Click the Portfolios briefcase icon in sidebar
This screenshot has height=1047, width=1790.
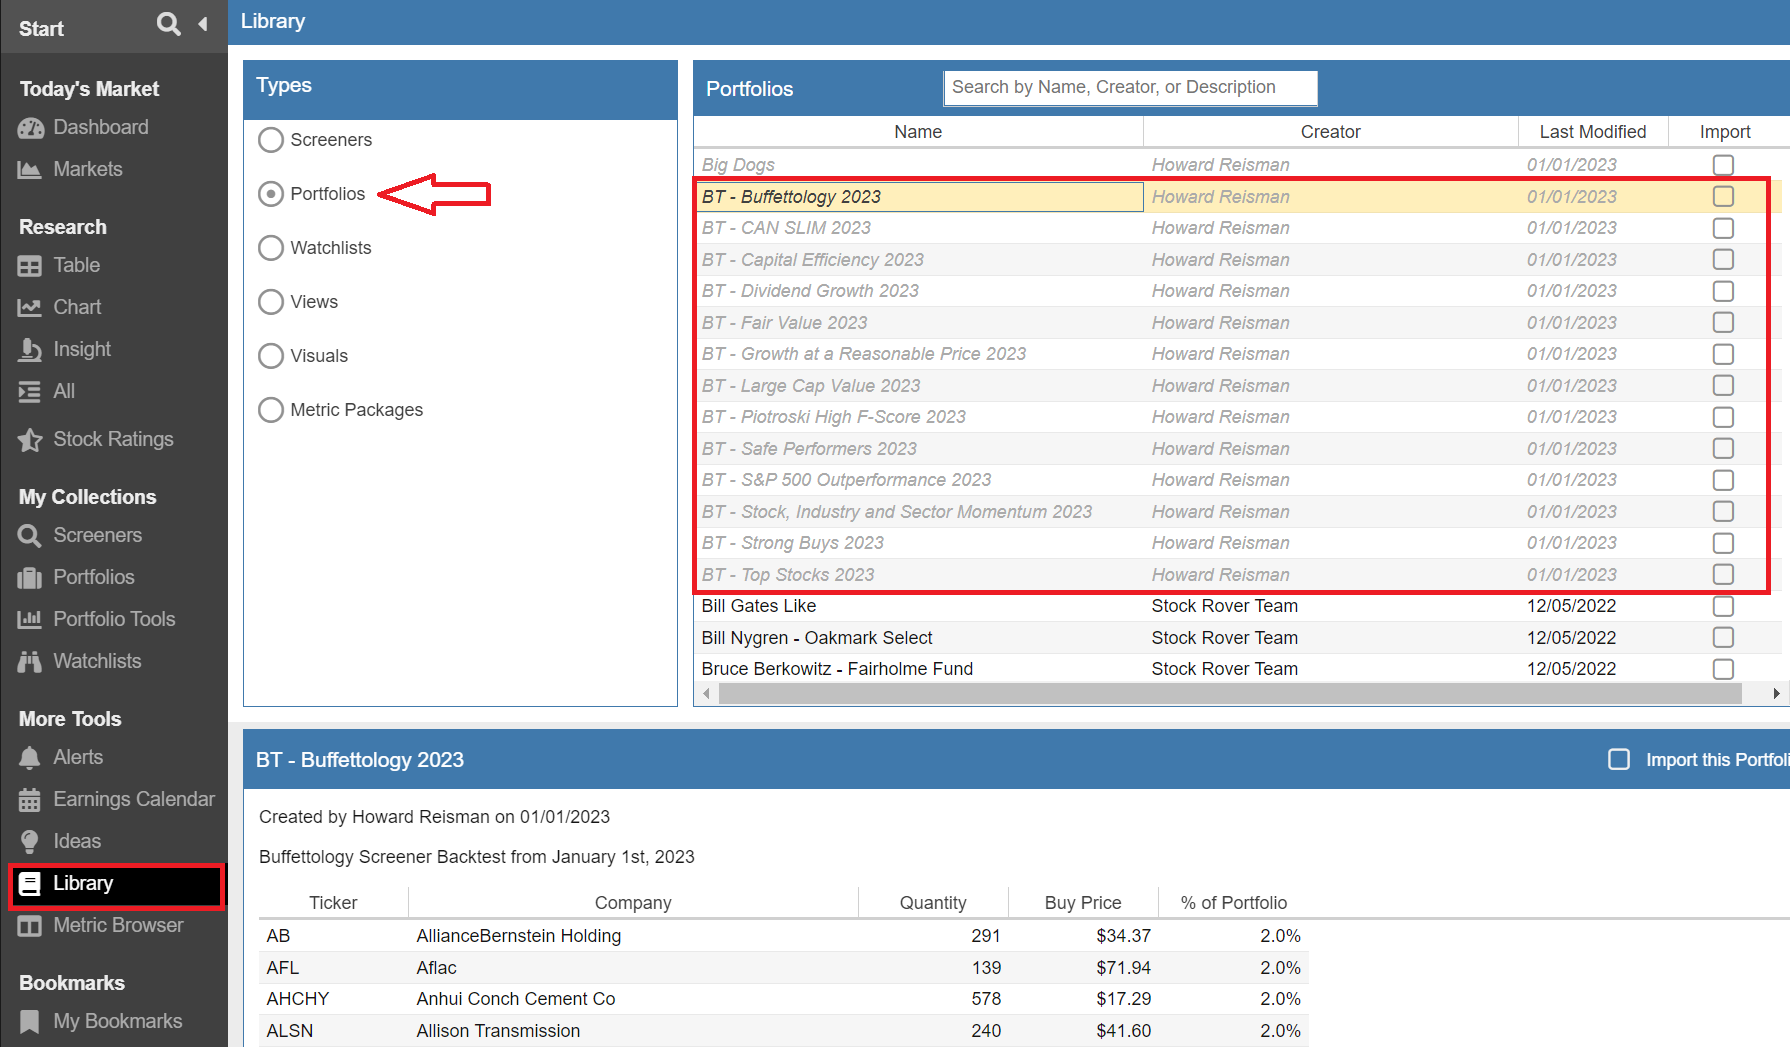click(30, 578)
